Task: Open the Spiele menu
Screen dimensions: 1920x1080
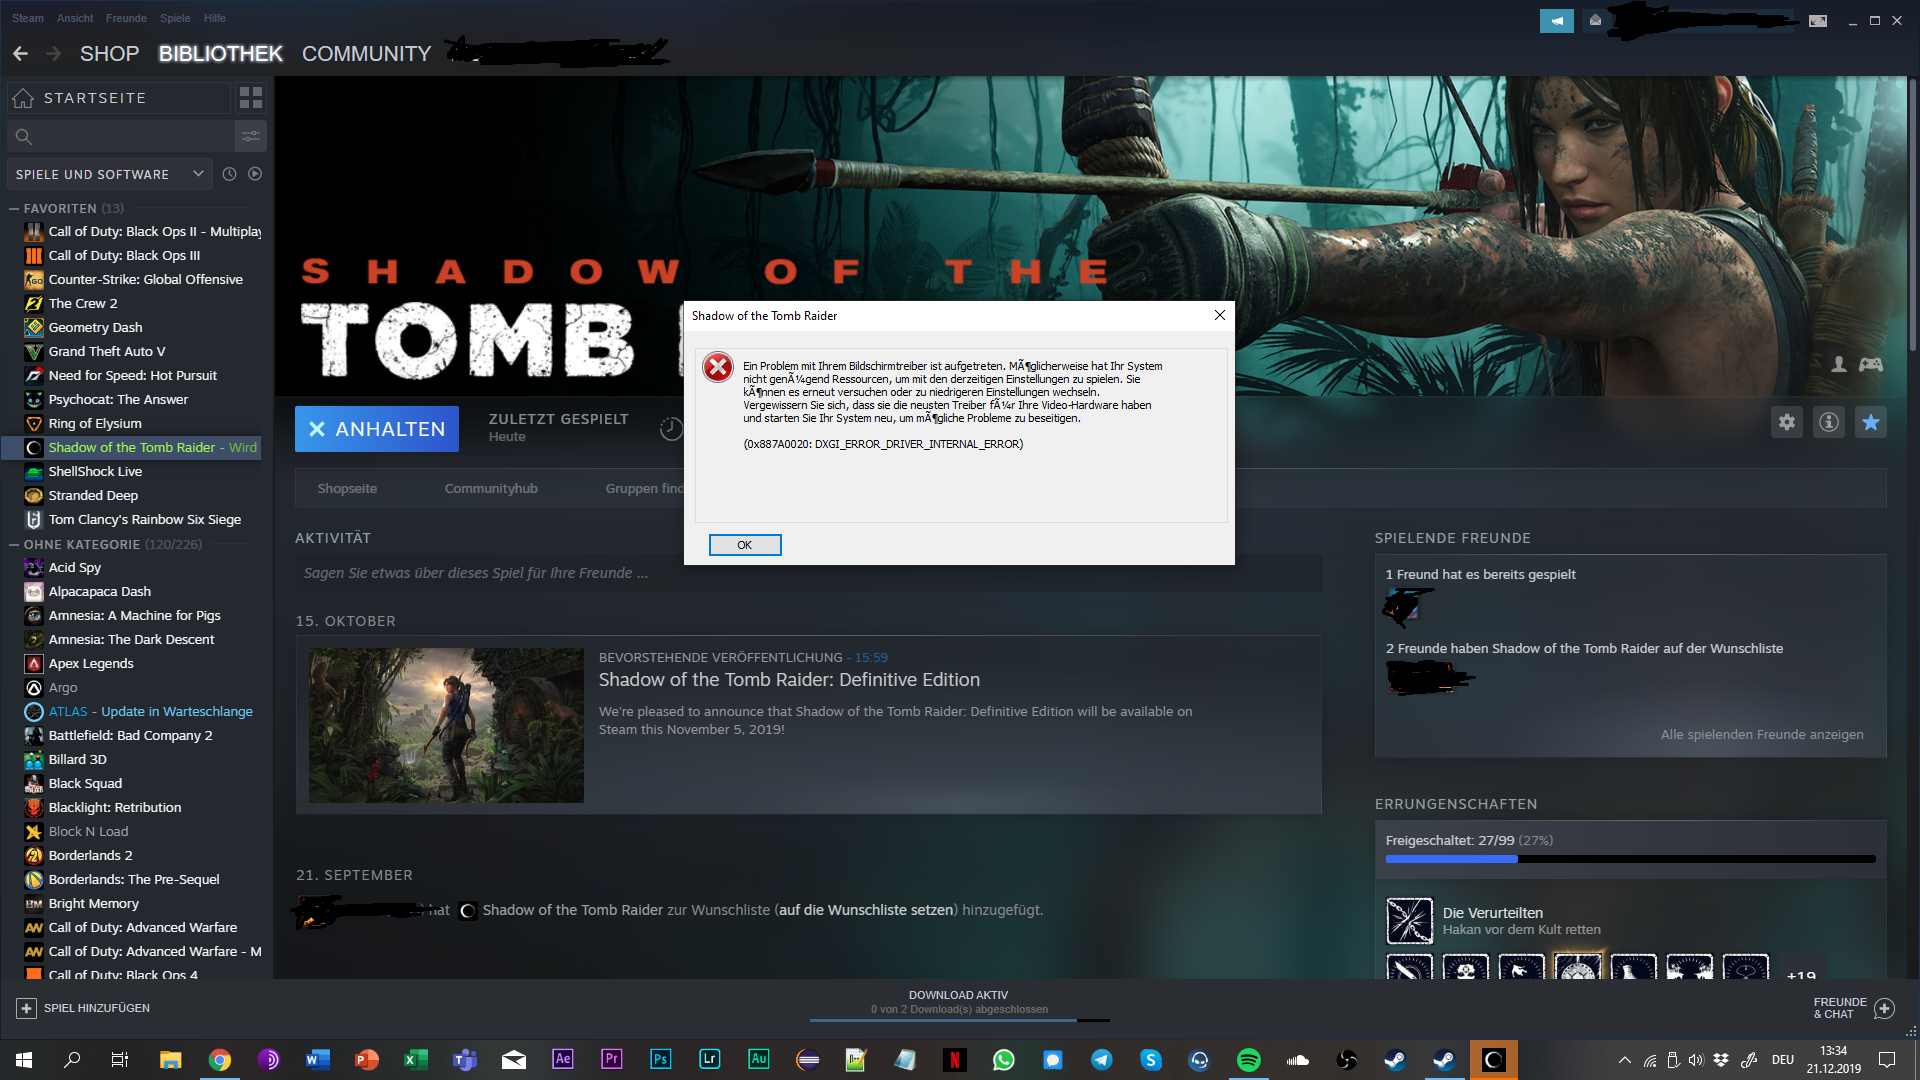Action: click(x=174, y=18)
